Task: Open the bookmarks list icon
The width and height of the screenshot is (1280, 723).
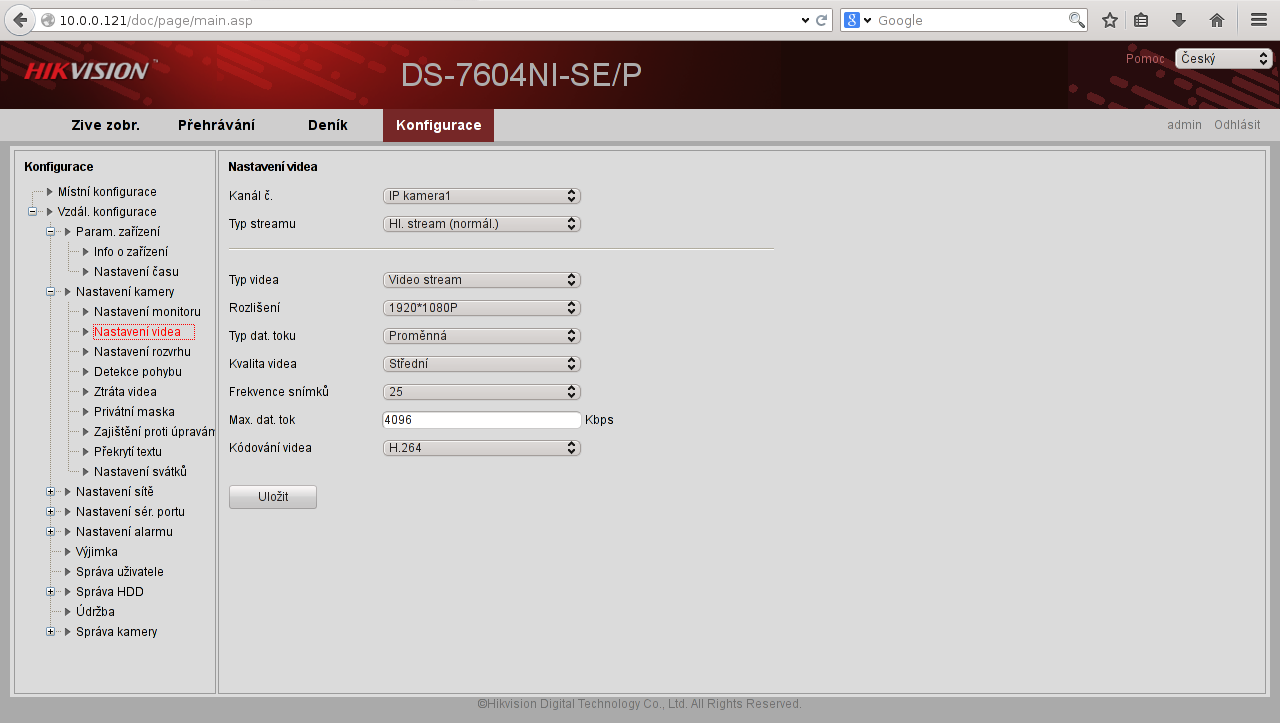Action: pyautogui.click(x=1141, y=20)
